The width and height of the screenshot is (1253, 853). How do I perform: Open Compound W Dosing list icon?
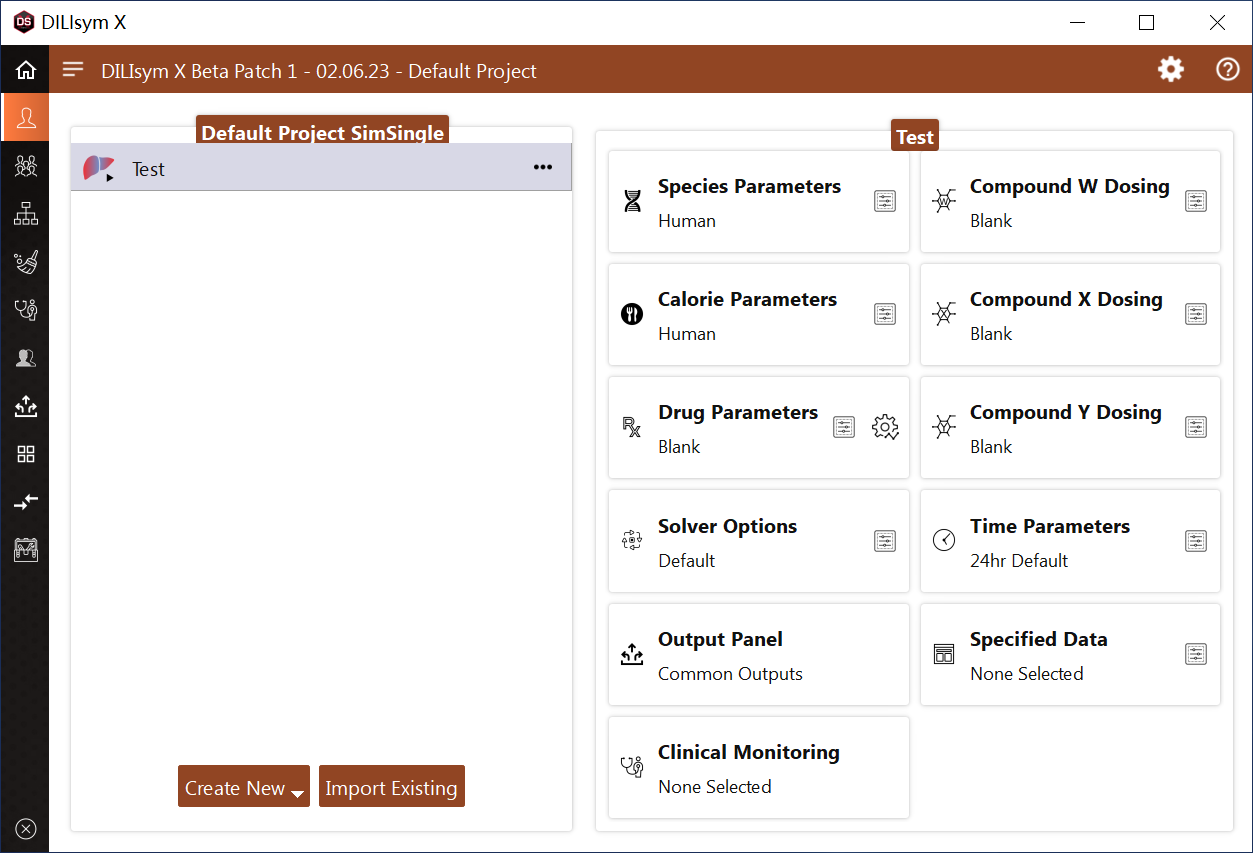[1196, 202]
